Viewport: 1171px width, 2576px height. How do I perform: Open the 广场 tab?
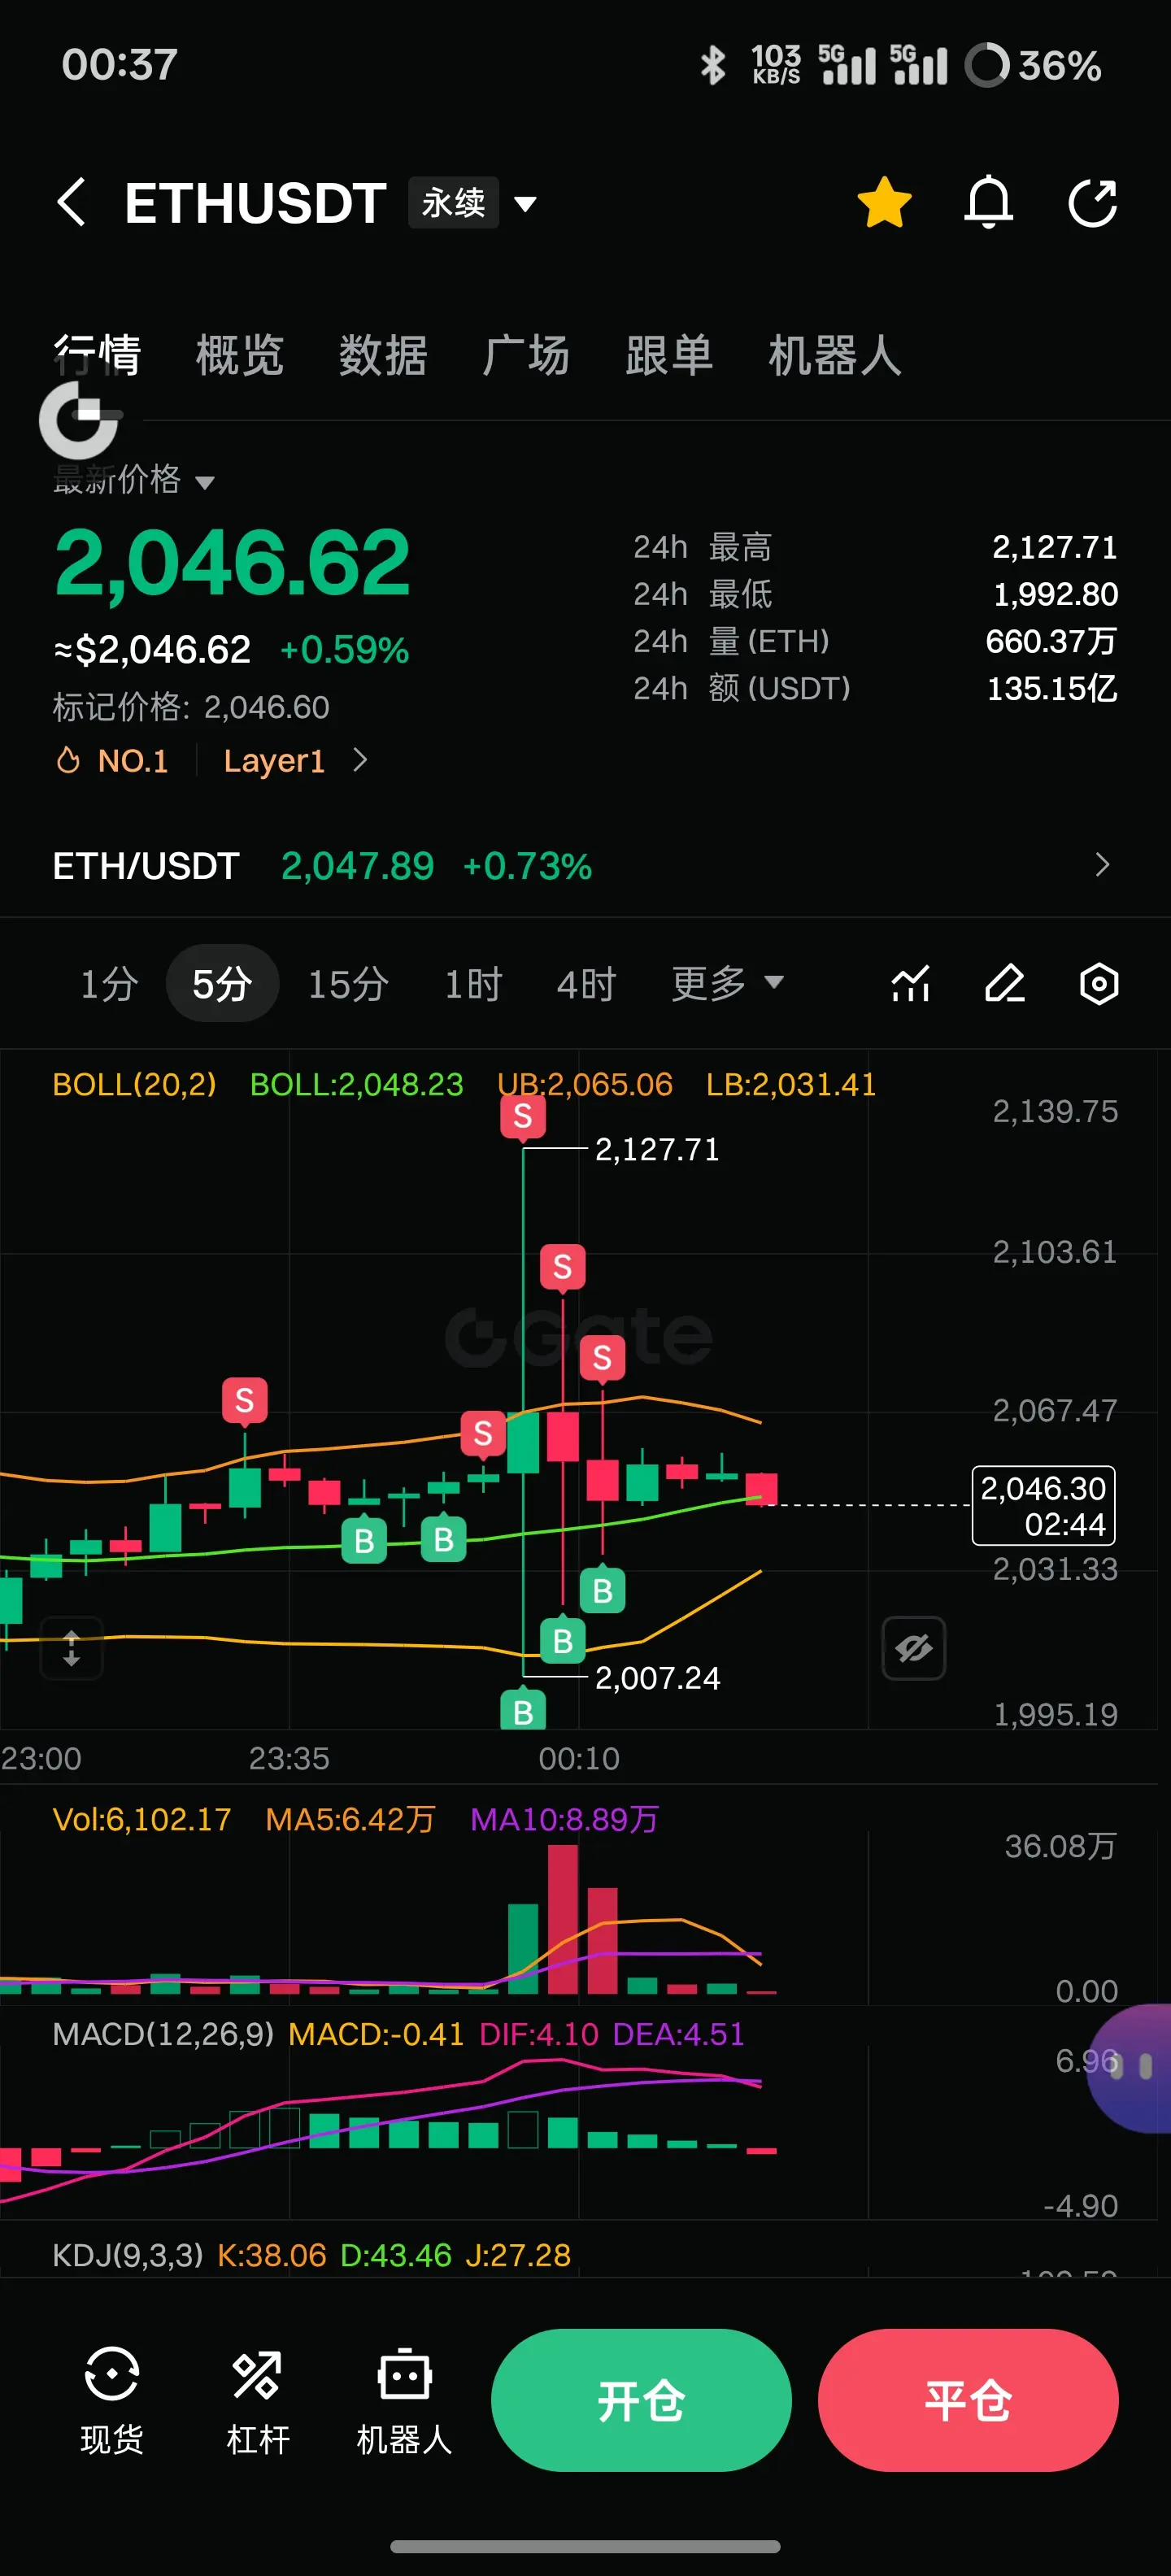pyautogui.click(x=526, y=356)
